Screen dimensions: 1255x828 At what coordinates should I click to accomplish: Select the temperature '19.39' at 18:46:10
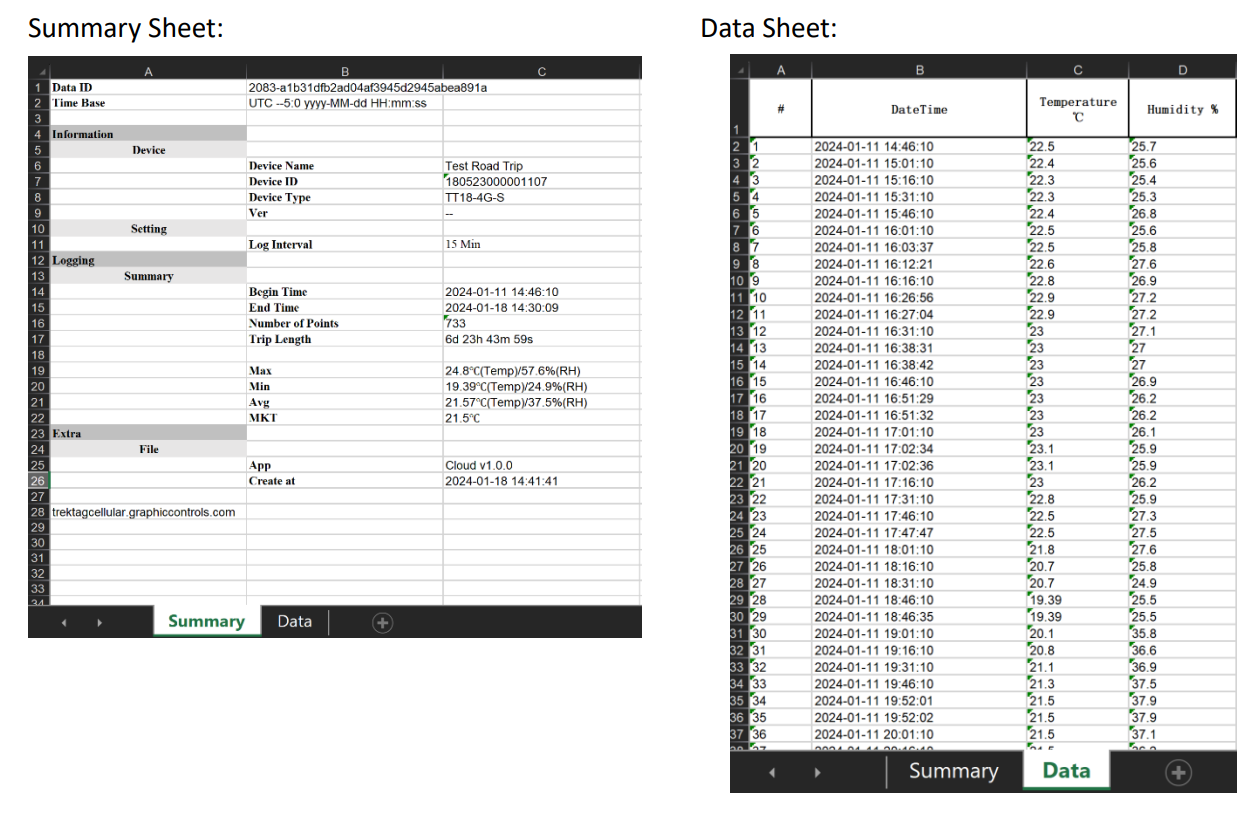(1078, 600)
